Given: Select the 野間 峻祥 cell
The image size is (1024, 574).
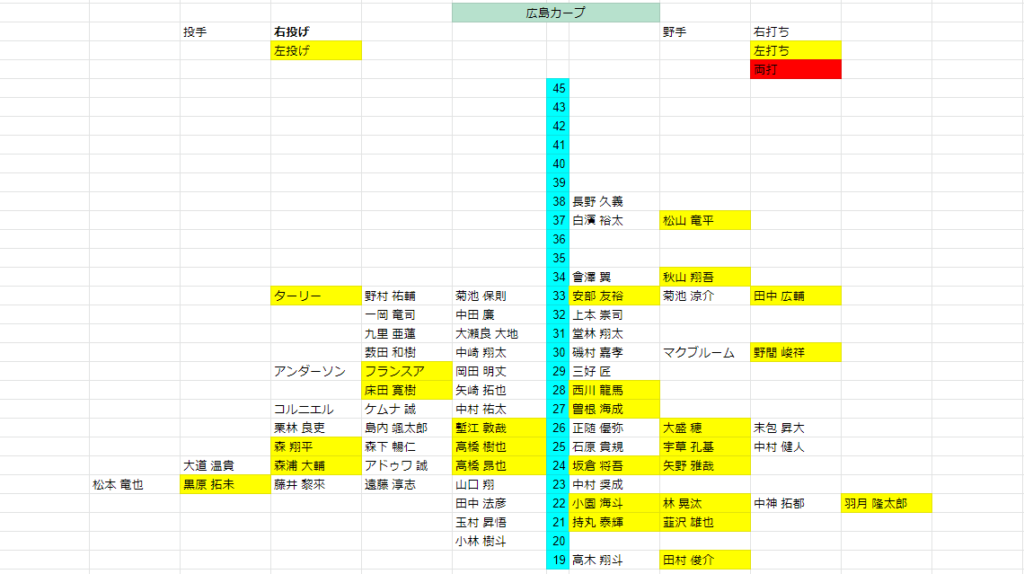Looking at the screenshot, I should point(795,353).
